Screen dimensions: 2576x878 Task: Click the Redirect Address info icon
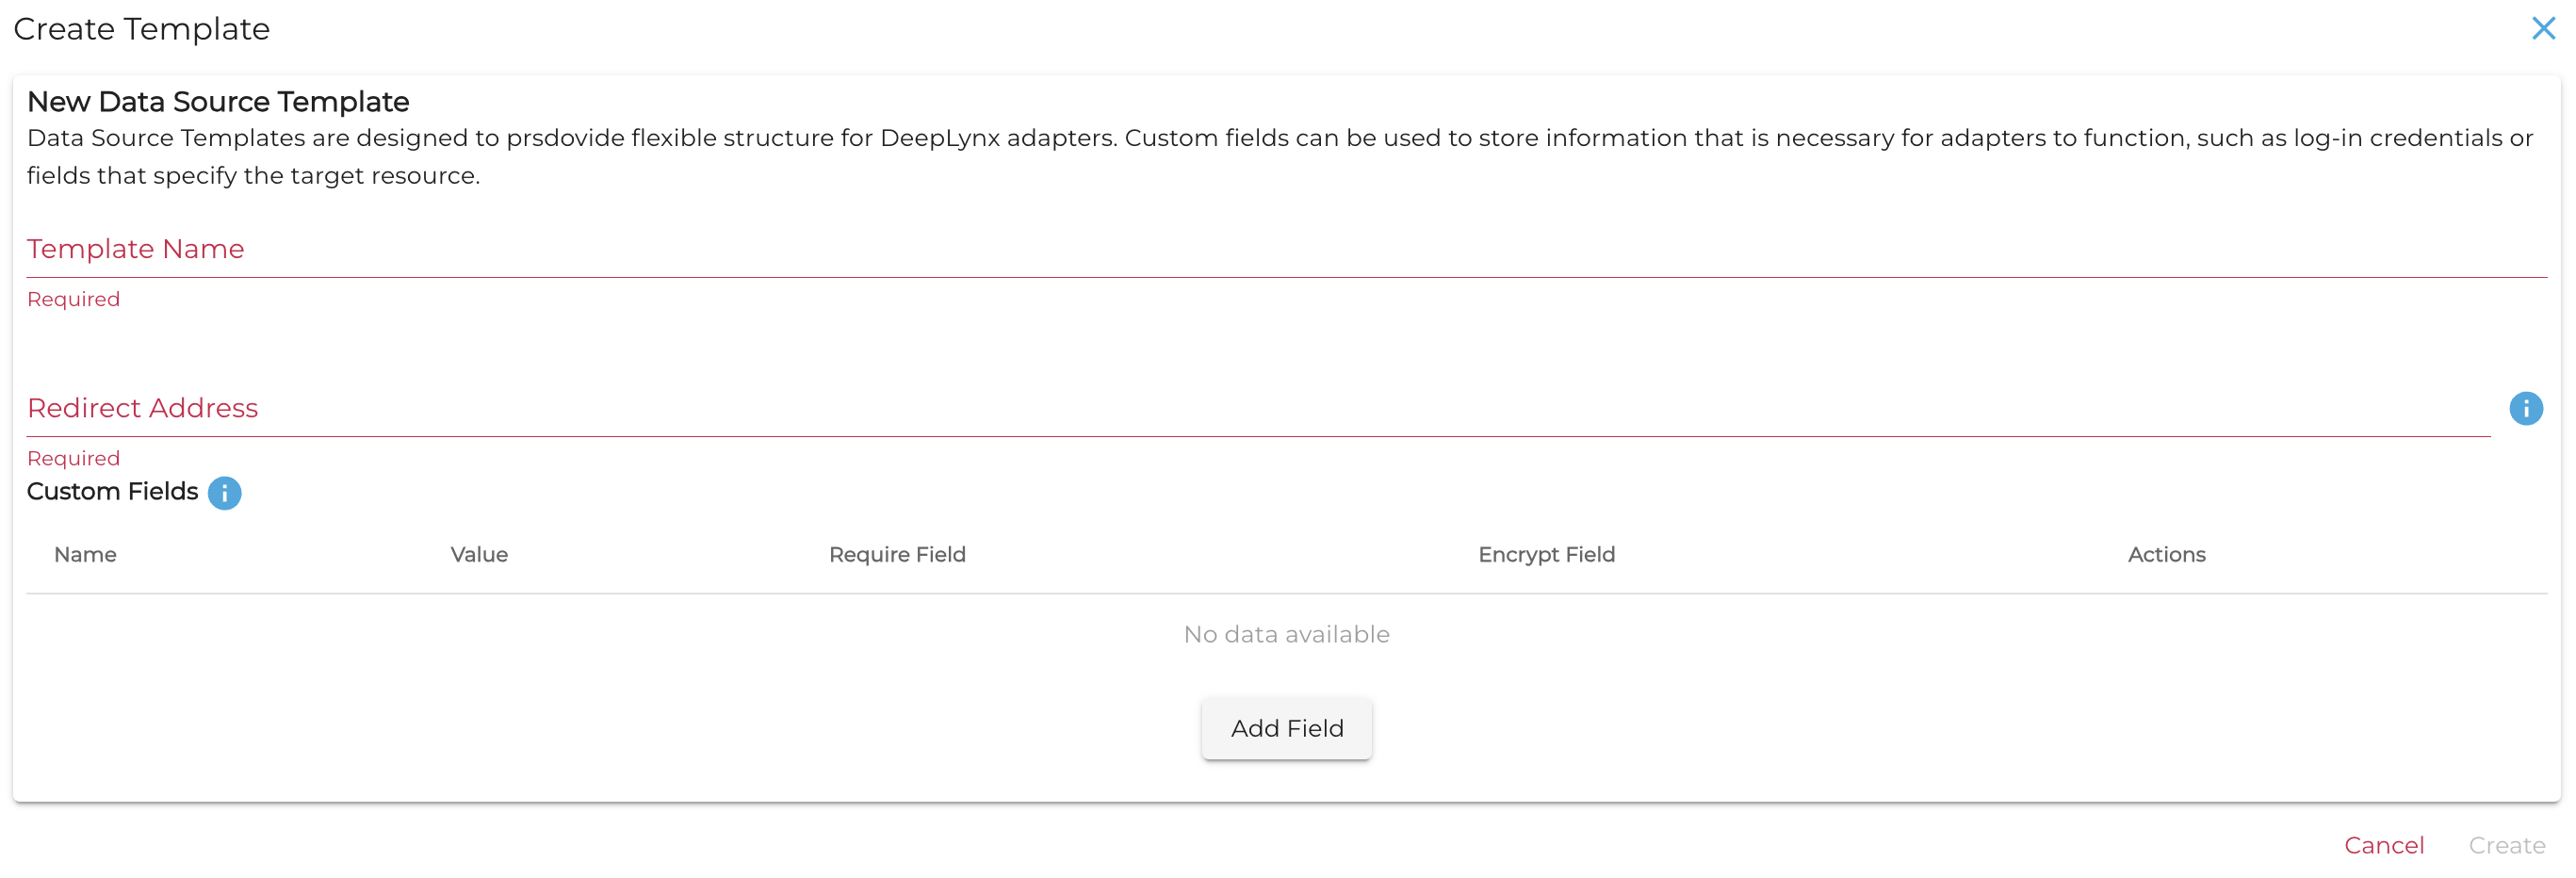[x=2525, y=408]
